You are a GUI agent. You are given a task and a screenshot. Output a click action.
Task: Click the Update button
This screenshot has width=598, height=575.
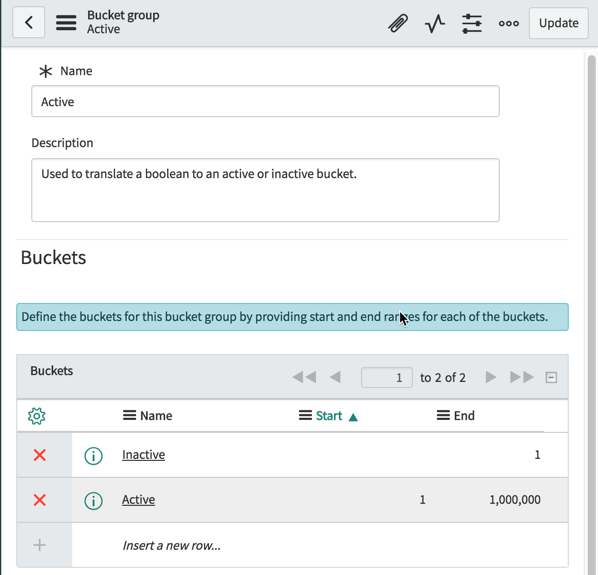point(558,23)
